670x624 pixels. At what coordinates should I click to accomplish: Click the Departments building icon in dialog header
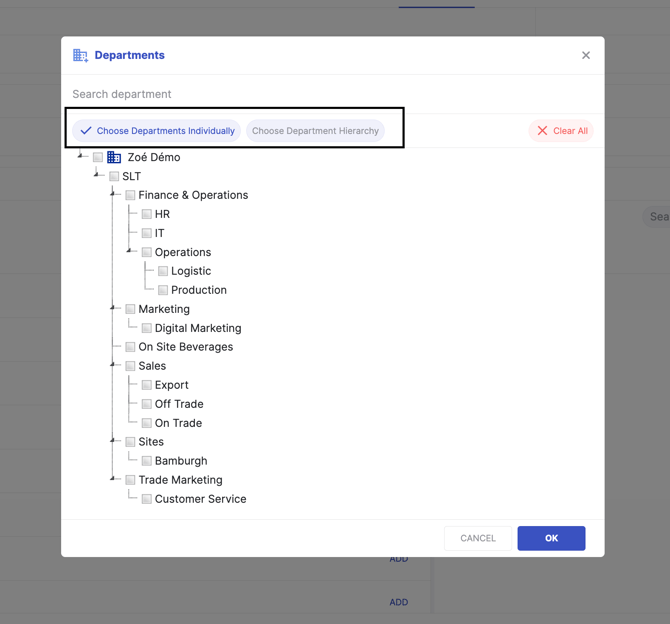80,56
